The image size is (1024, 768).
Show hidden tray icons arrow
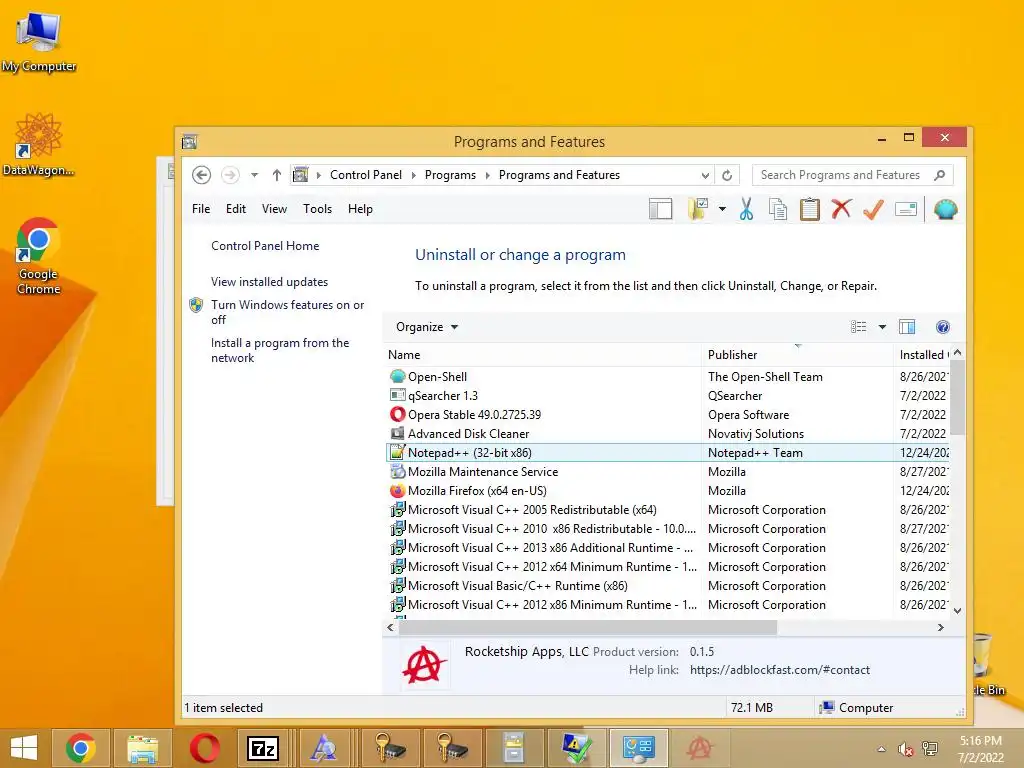(882, 749)
